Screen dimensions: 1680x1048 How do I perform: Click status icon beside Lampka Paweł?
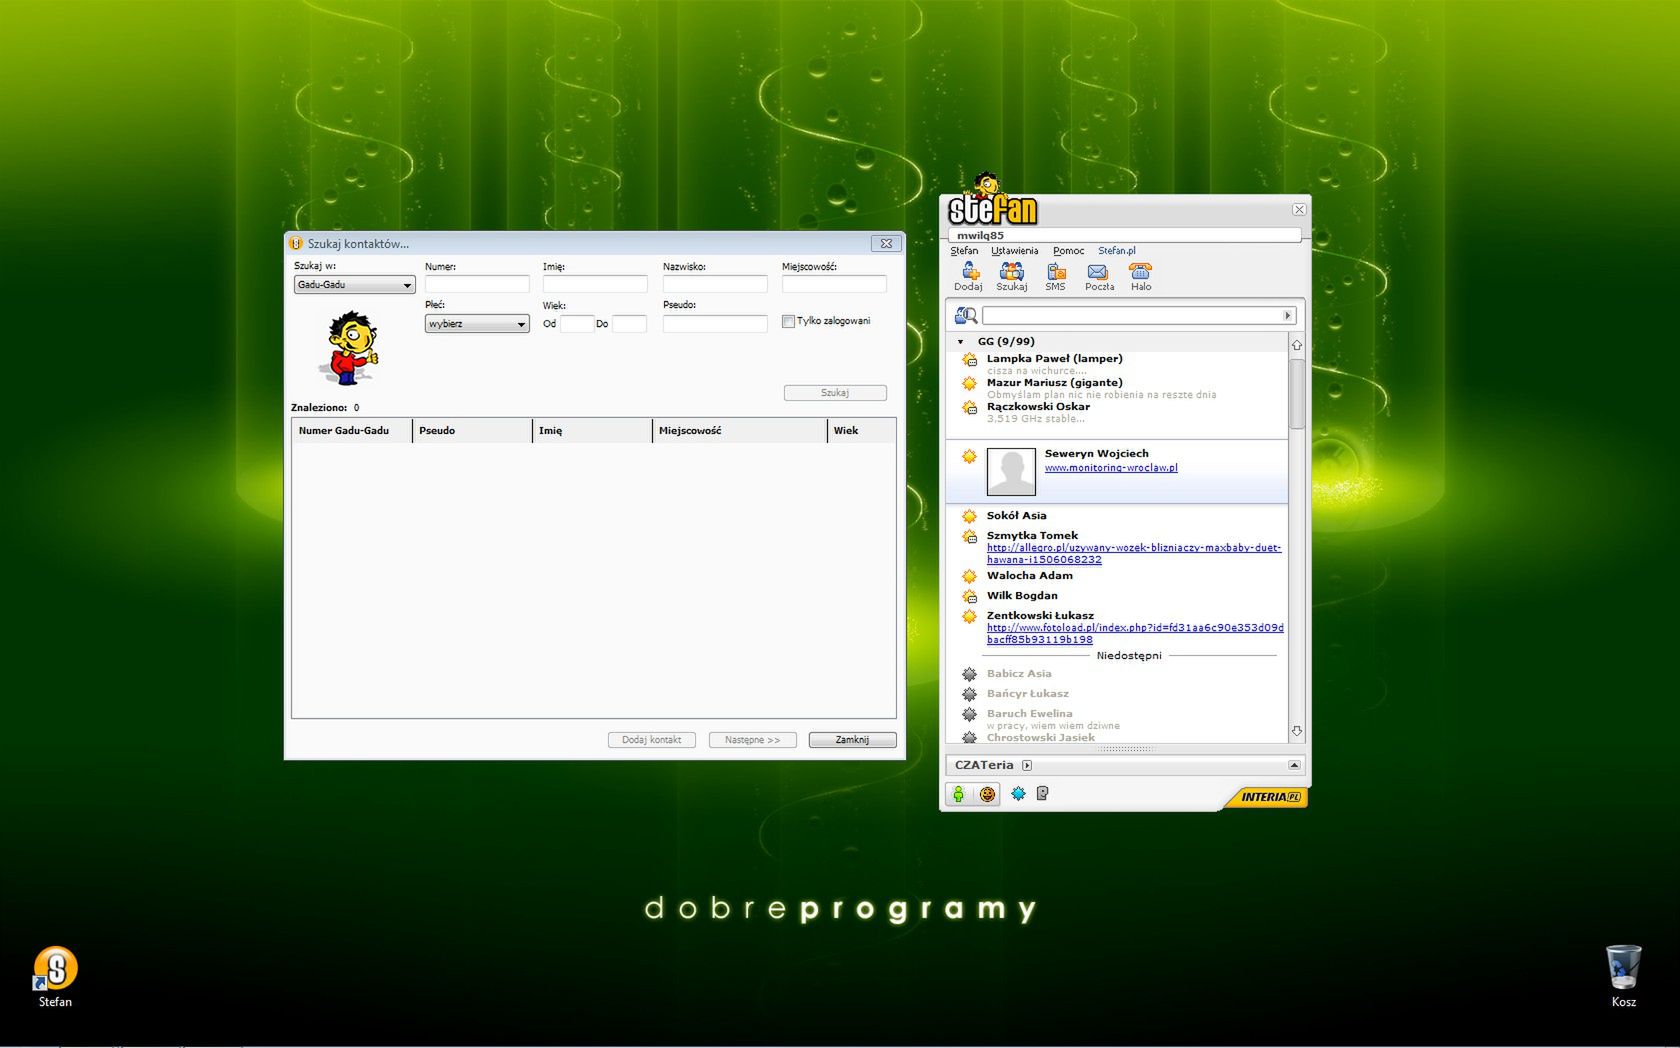click(969, 360)
